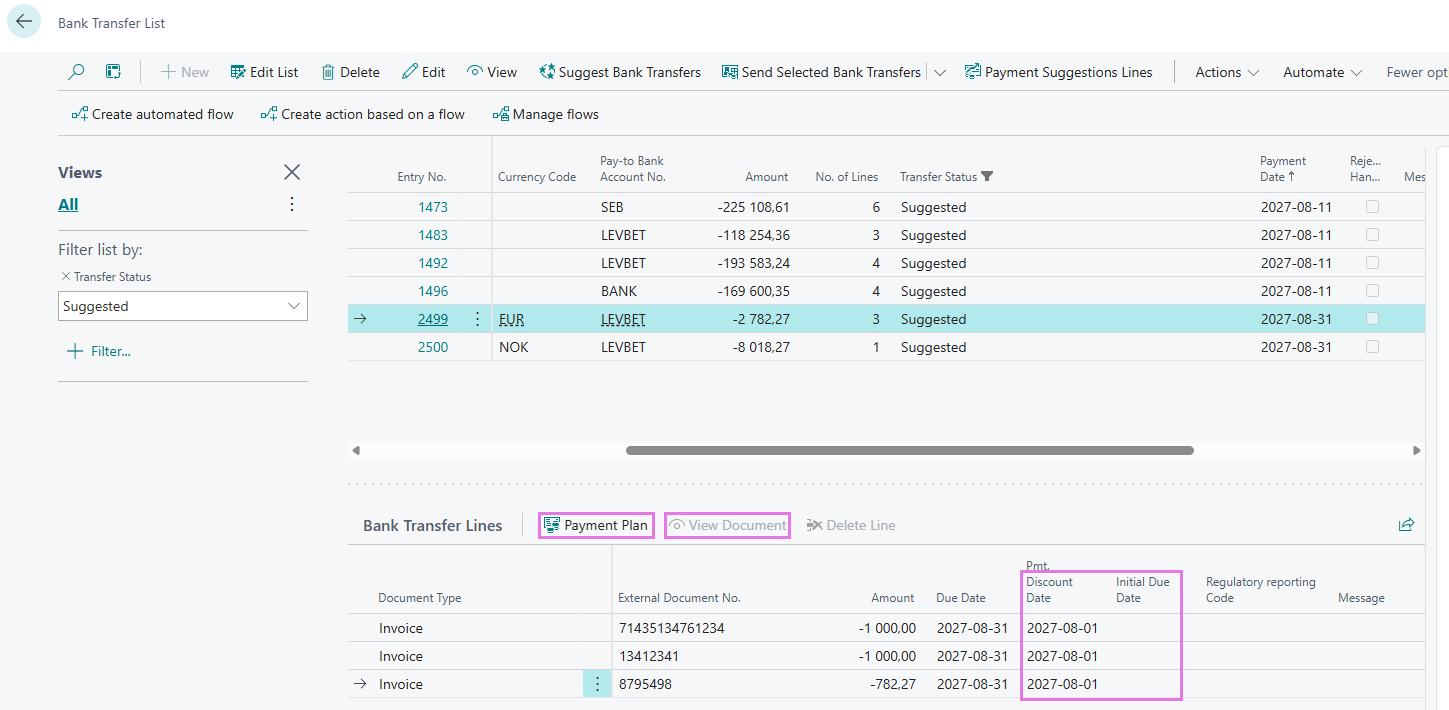Click the share icon of Bank Transfer Lines
The height and width of the screenshot is (710, 1449).
pos(1406,524)
